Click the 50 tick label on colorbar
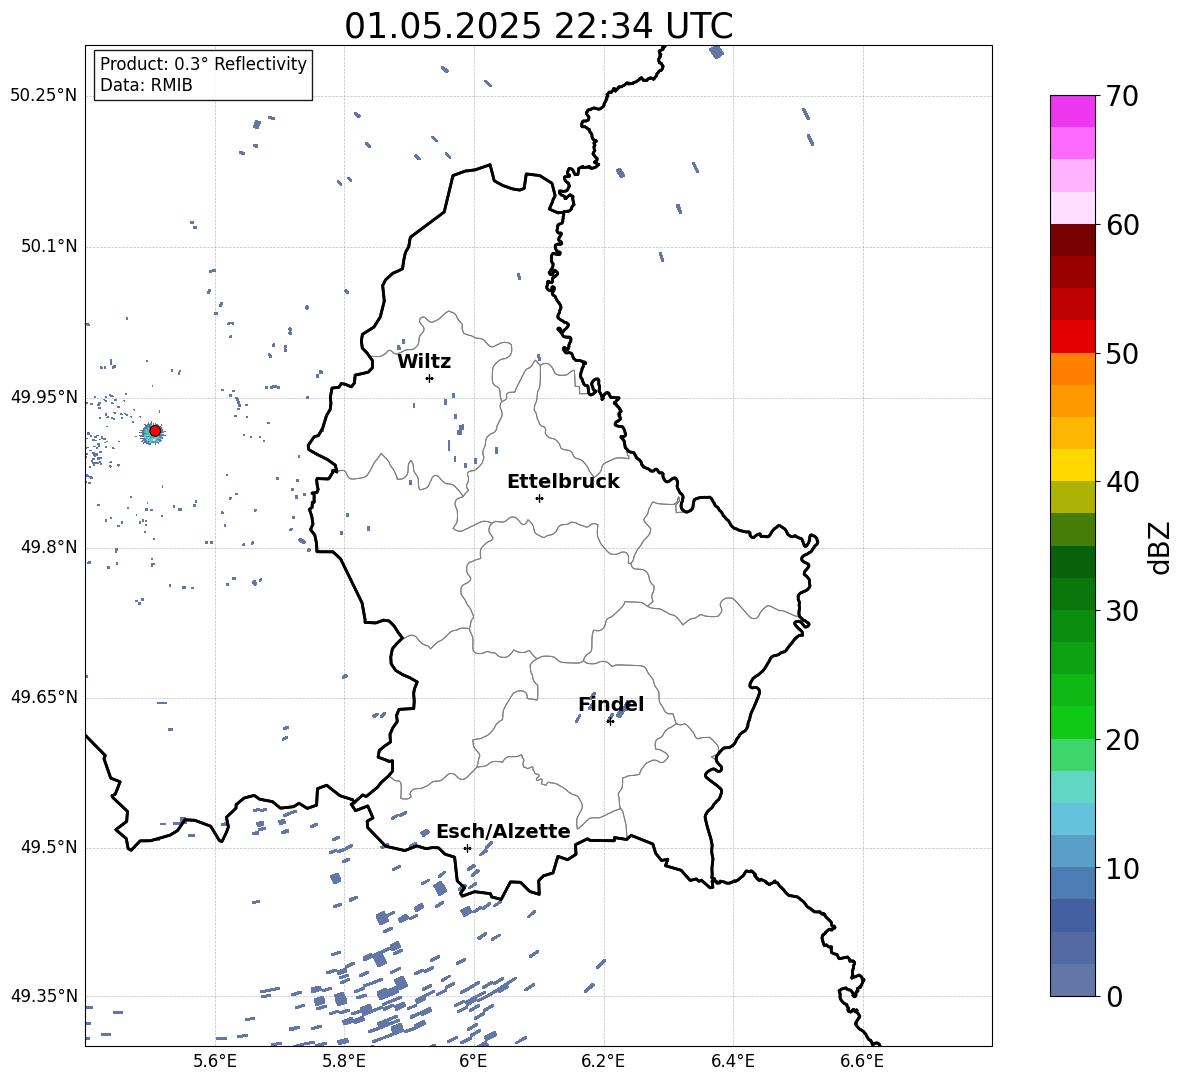Image resolution: width=1184 pixels, height=1081 pixels. click(1121, 353)
